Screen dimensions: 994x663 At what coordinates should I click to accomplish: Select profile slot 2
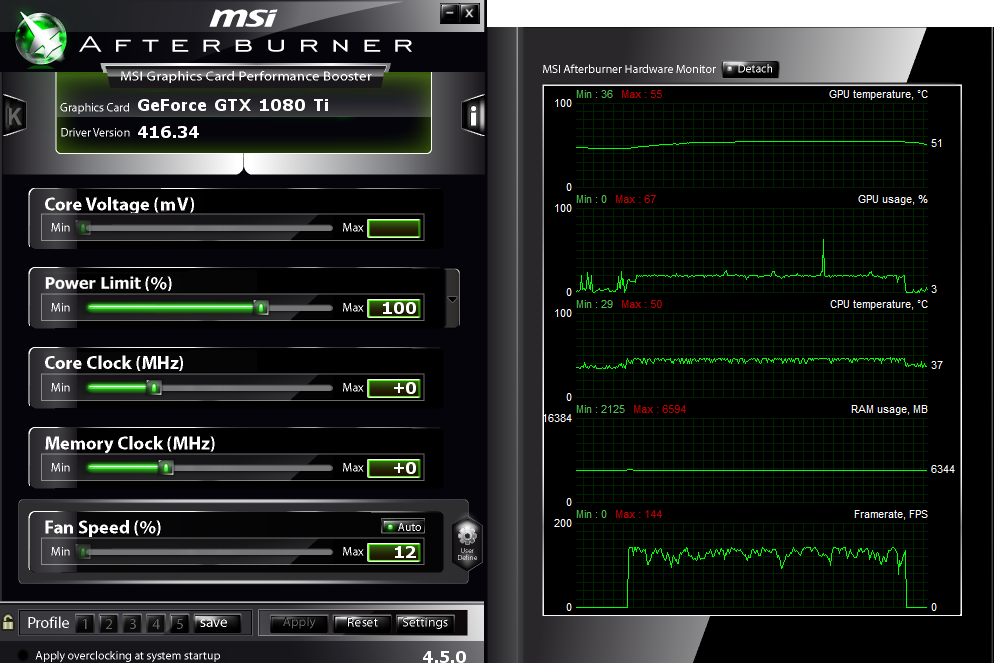tap(108, 624)
